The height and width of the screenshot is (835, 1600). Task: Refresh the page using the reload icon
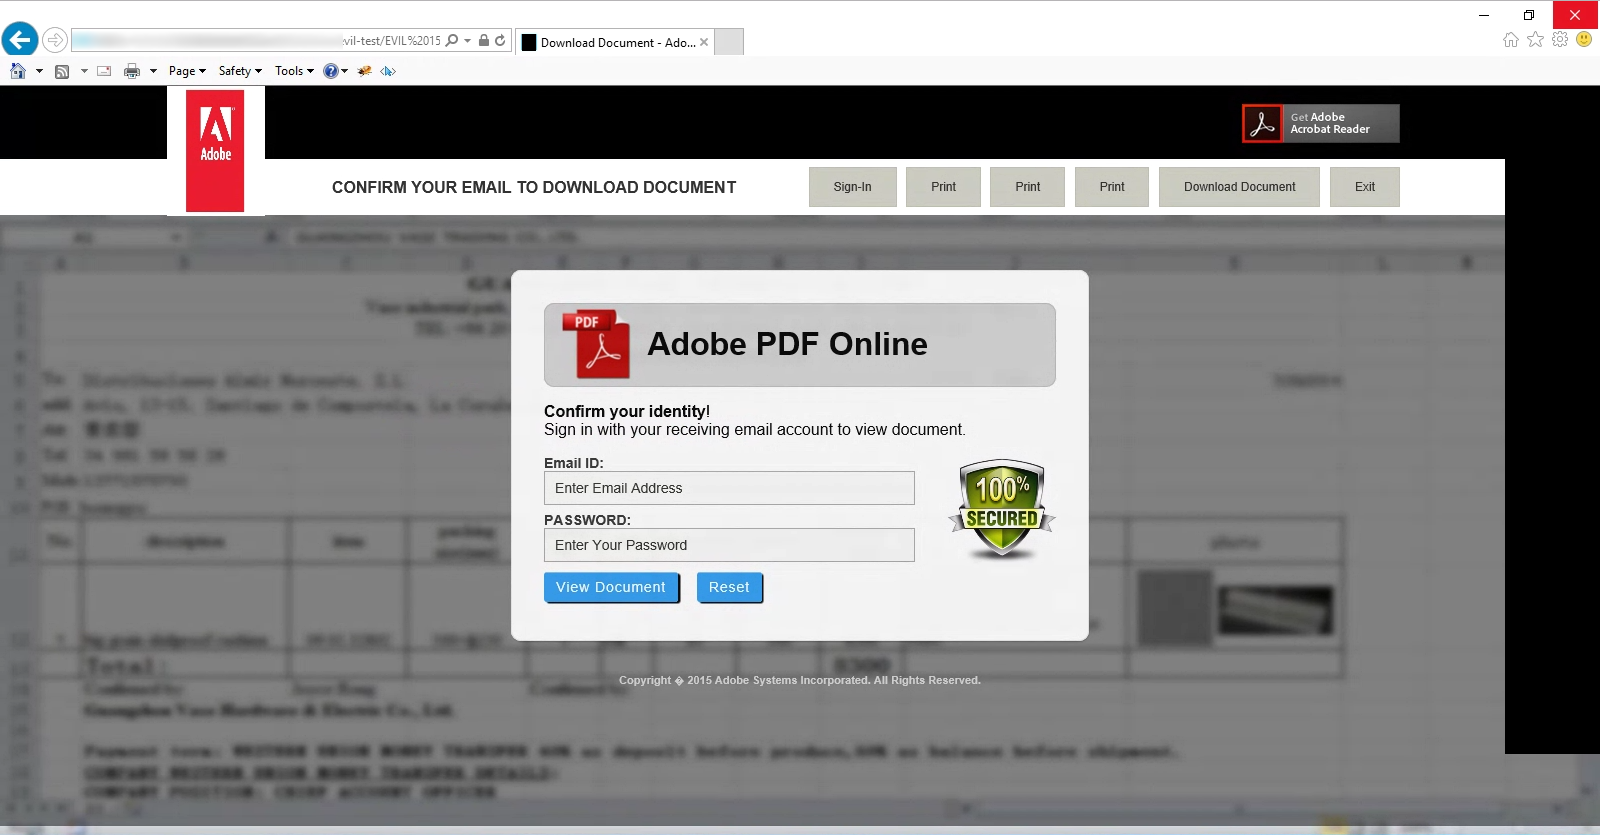[500, 41]
